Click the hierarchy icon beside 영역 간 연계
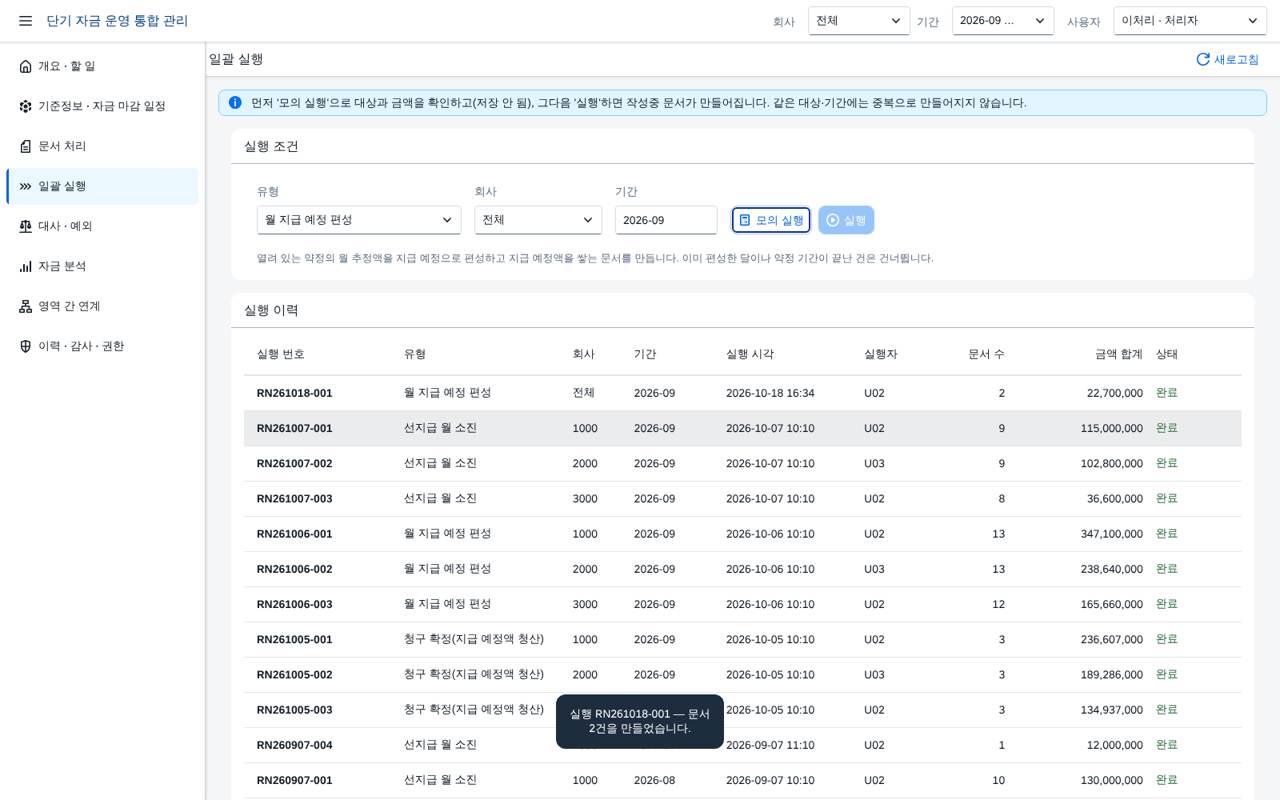 click(x=25, y=306)
